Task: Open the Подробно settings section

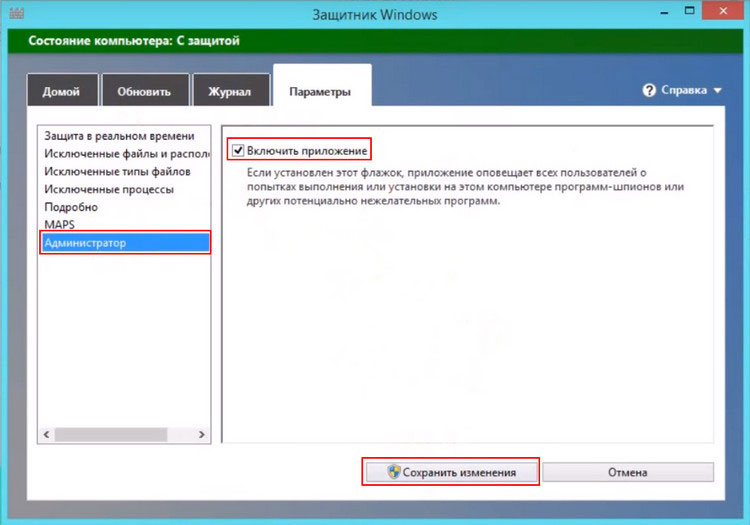Action: [x=71, y=207]
